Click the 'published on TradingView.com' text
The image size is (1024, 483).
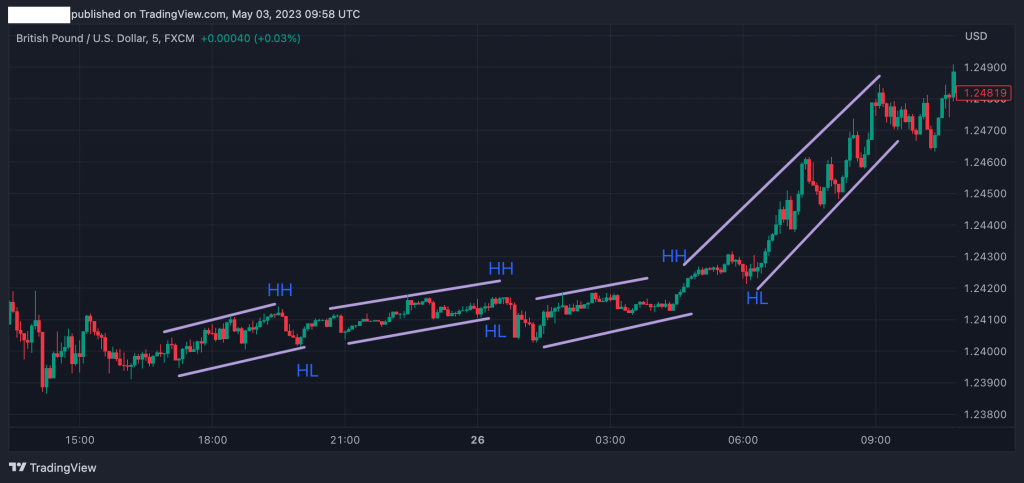point(216,15)
